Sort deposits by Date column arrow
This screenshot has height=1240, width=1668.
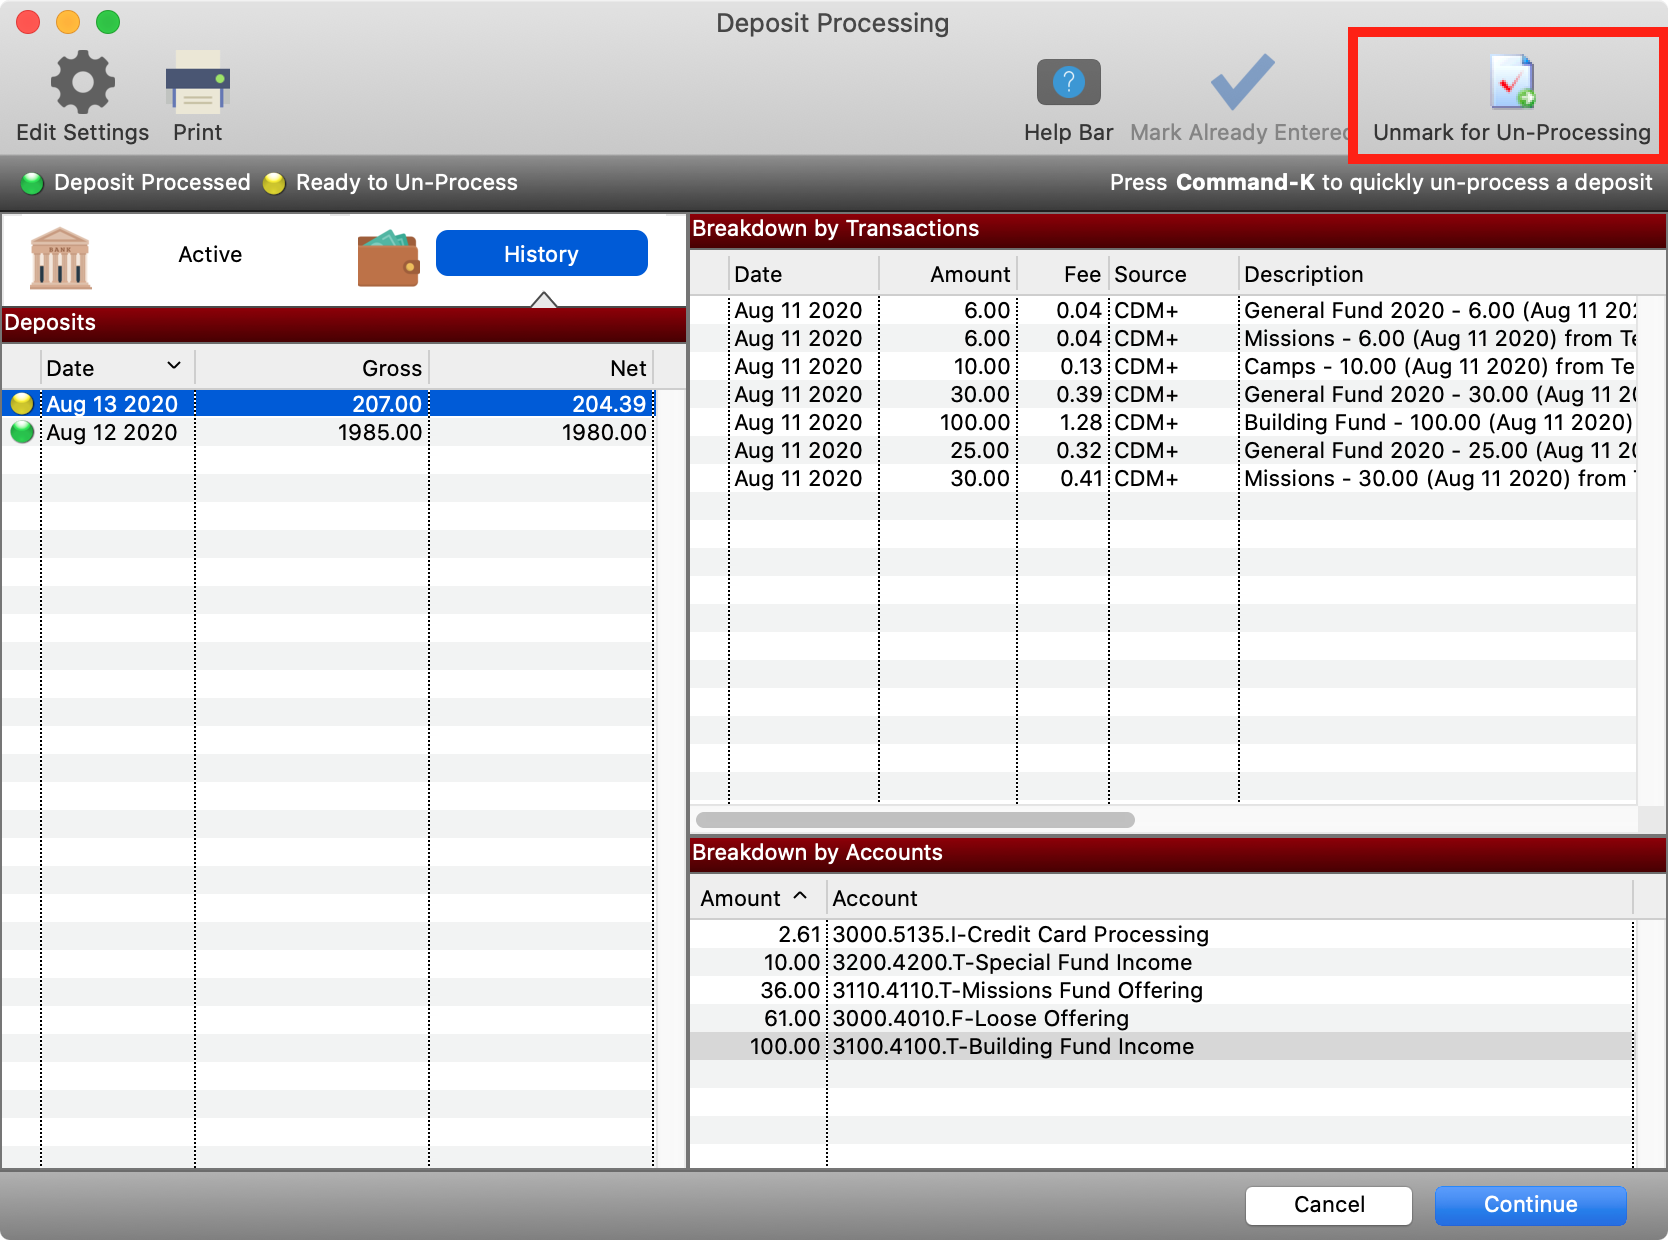pyautogui.click(x=174, y=367)
